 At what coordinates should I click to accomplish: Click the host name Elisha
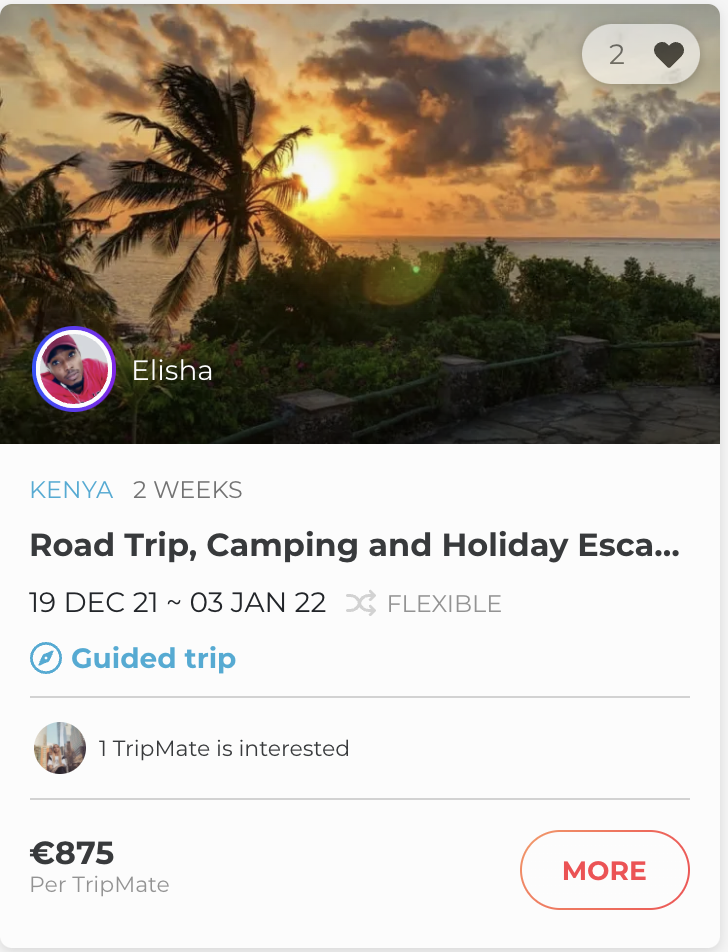[x=172, y=371]
